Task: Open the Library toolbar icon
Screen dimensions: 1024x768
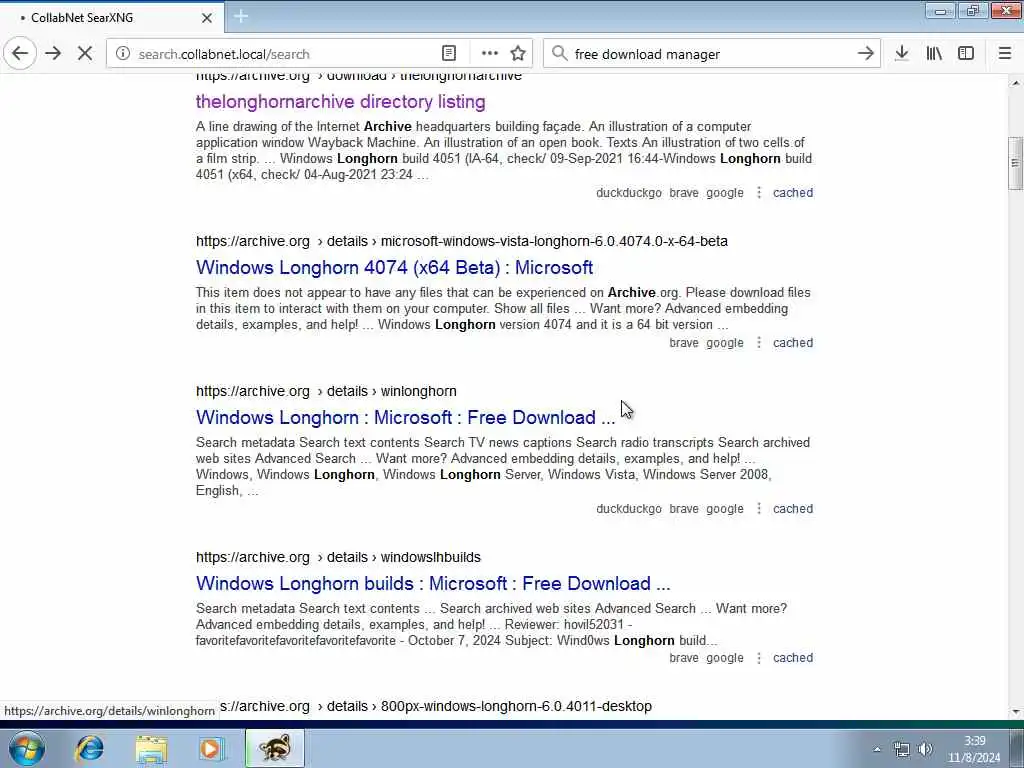Action: [x=934, y=54]
